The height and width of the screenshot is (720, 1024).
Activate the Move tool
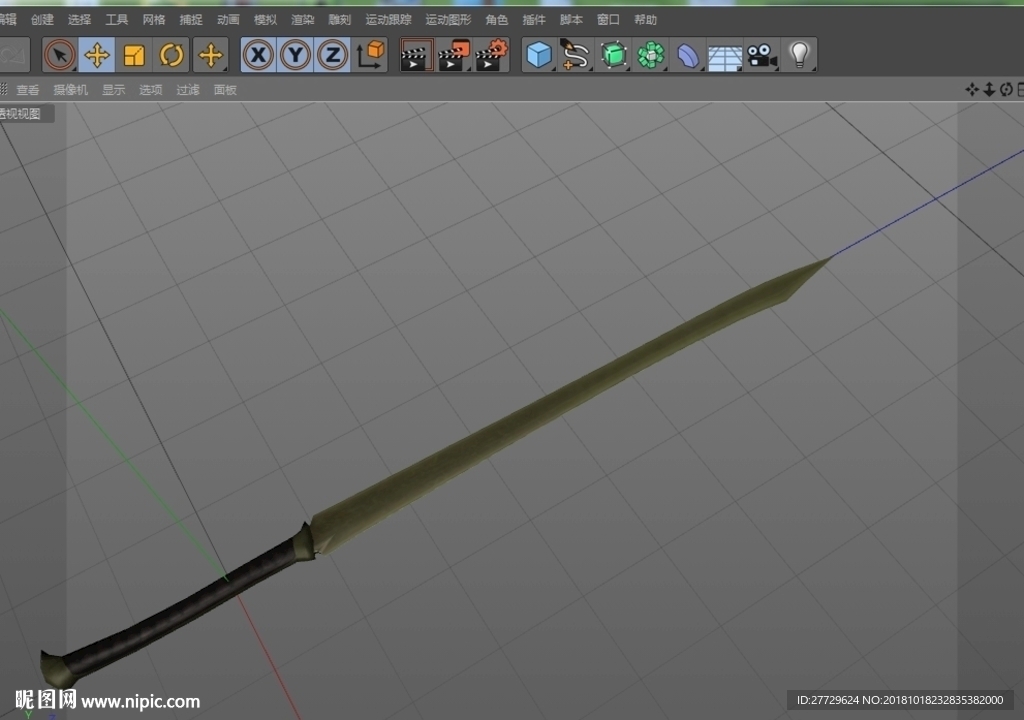point(97,55)
